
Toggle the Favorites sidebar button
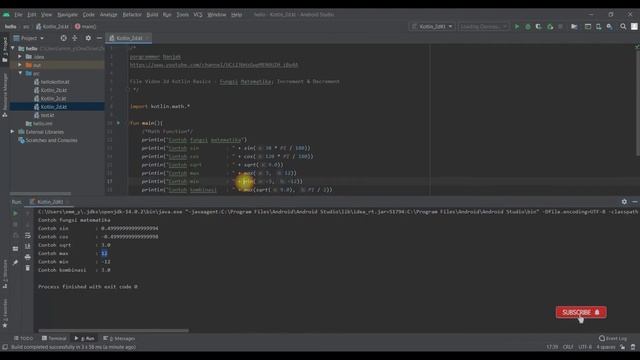coord(5,313)
